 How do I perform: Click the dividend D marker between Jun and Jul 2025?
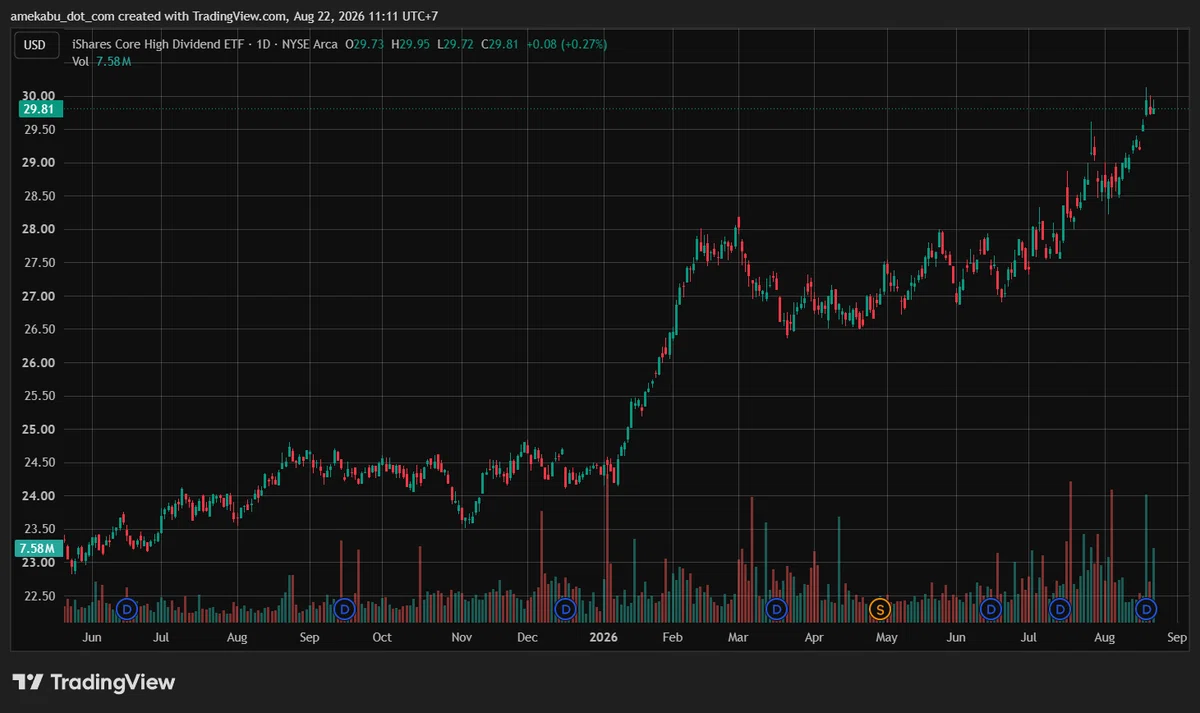pos(127,608)
